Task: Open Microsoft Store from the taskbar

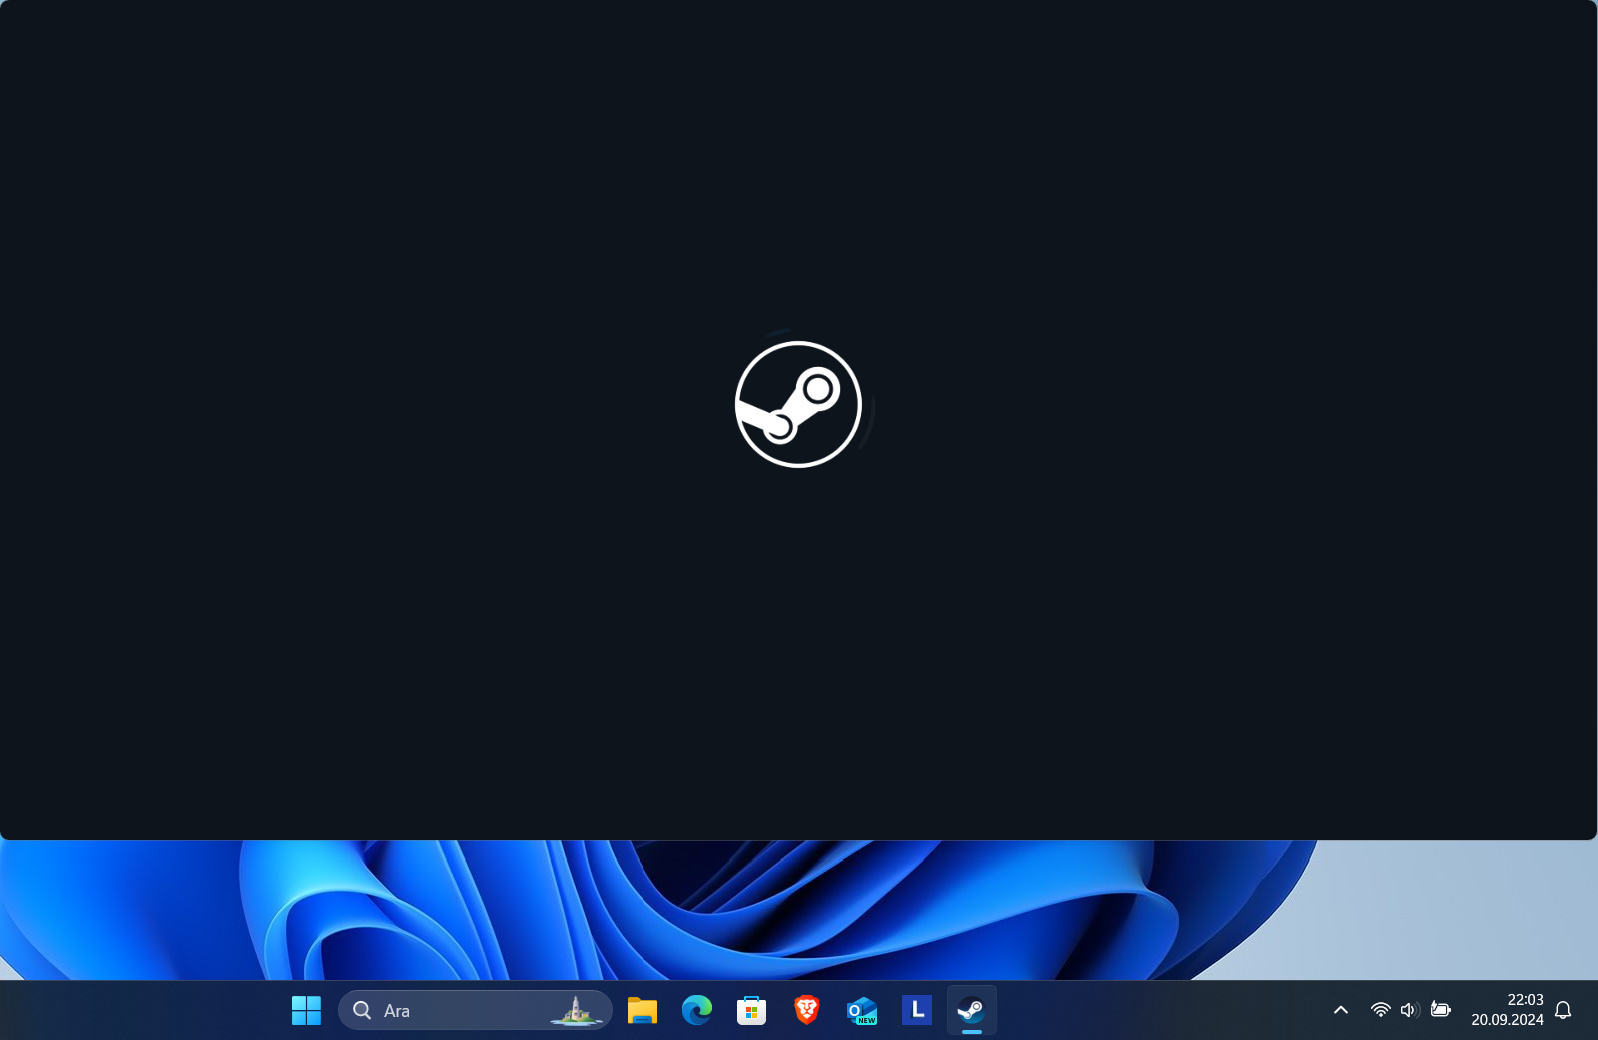Action: (x=752, y=1010)
